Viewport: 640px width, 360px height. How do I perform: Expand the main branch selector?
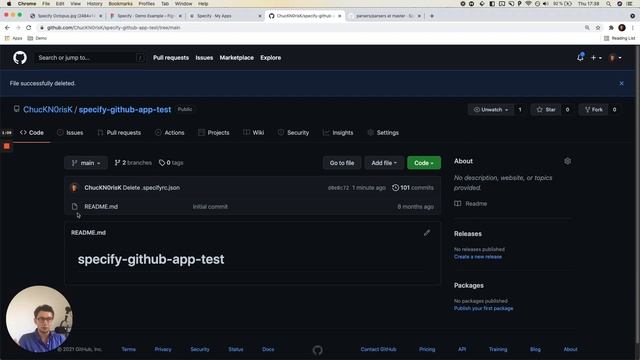pos(86,163)
